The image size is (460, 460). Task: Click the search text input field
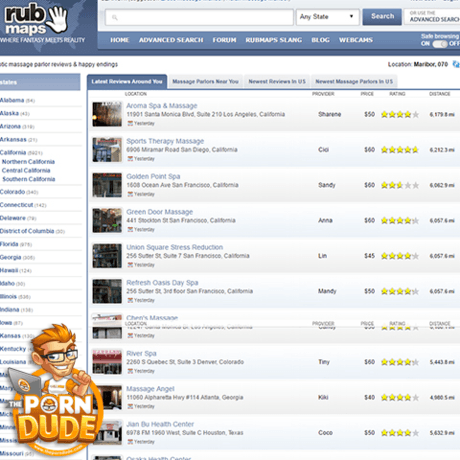[x=199, y=17]
